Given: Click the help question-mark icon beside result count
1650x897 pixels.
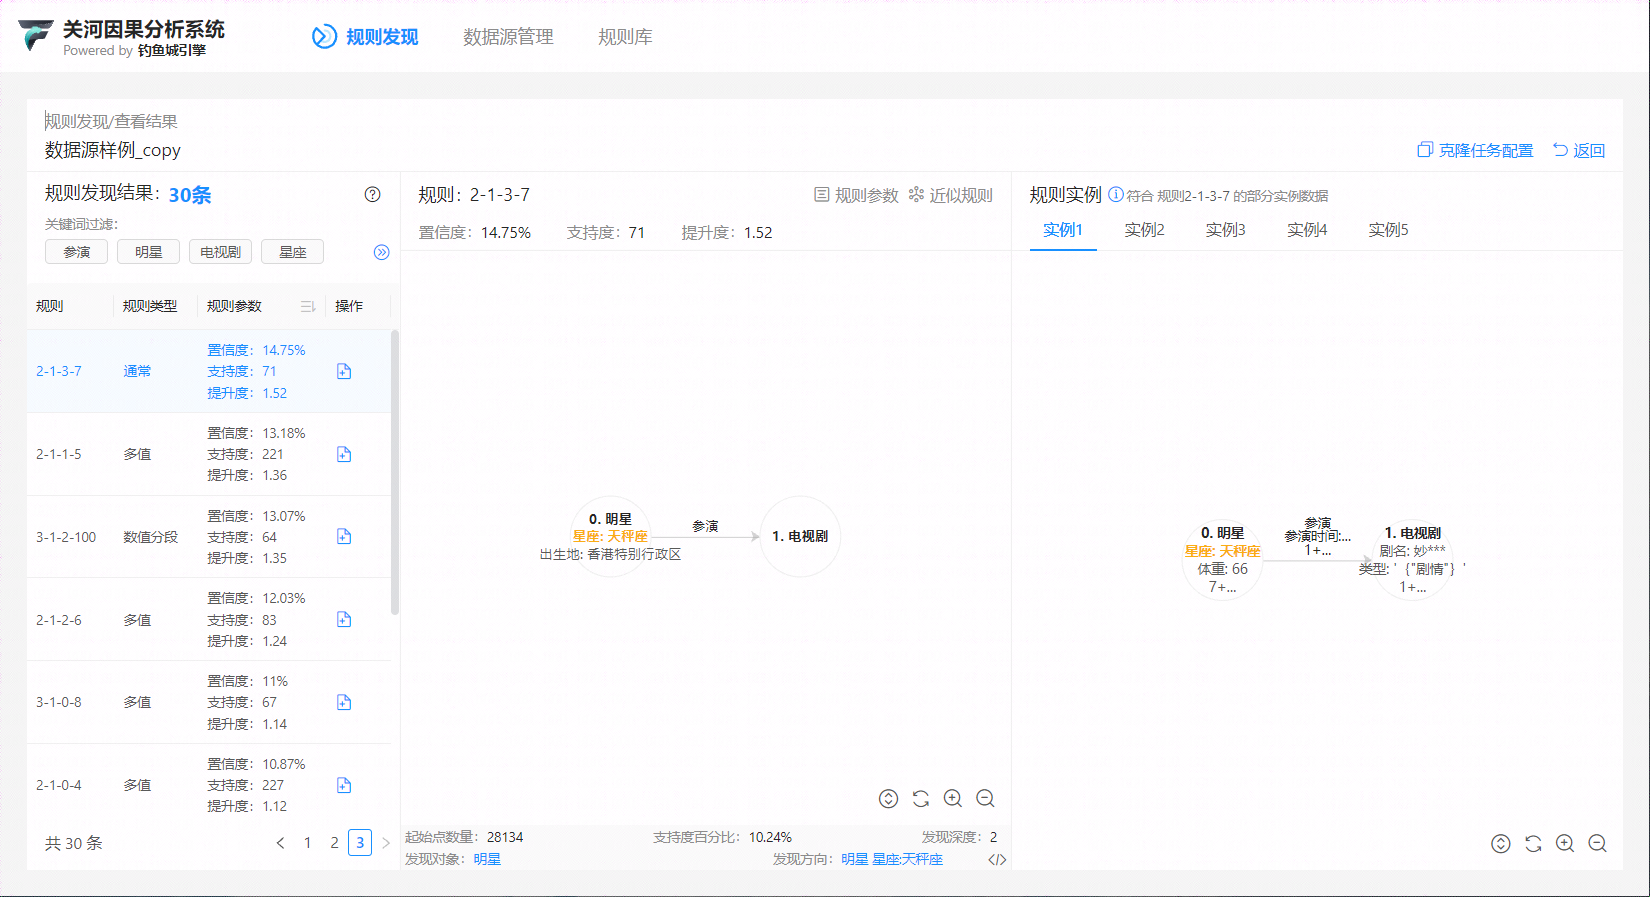Looking at the screenshot, I should point(372,194).
